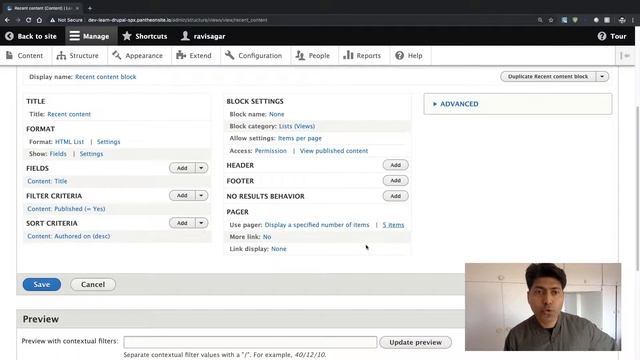The height and width of the screenshot is (360, 640).
Task: Edit Block name None link
Action: click(276, 114)
